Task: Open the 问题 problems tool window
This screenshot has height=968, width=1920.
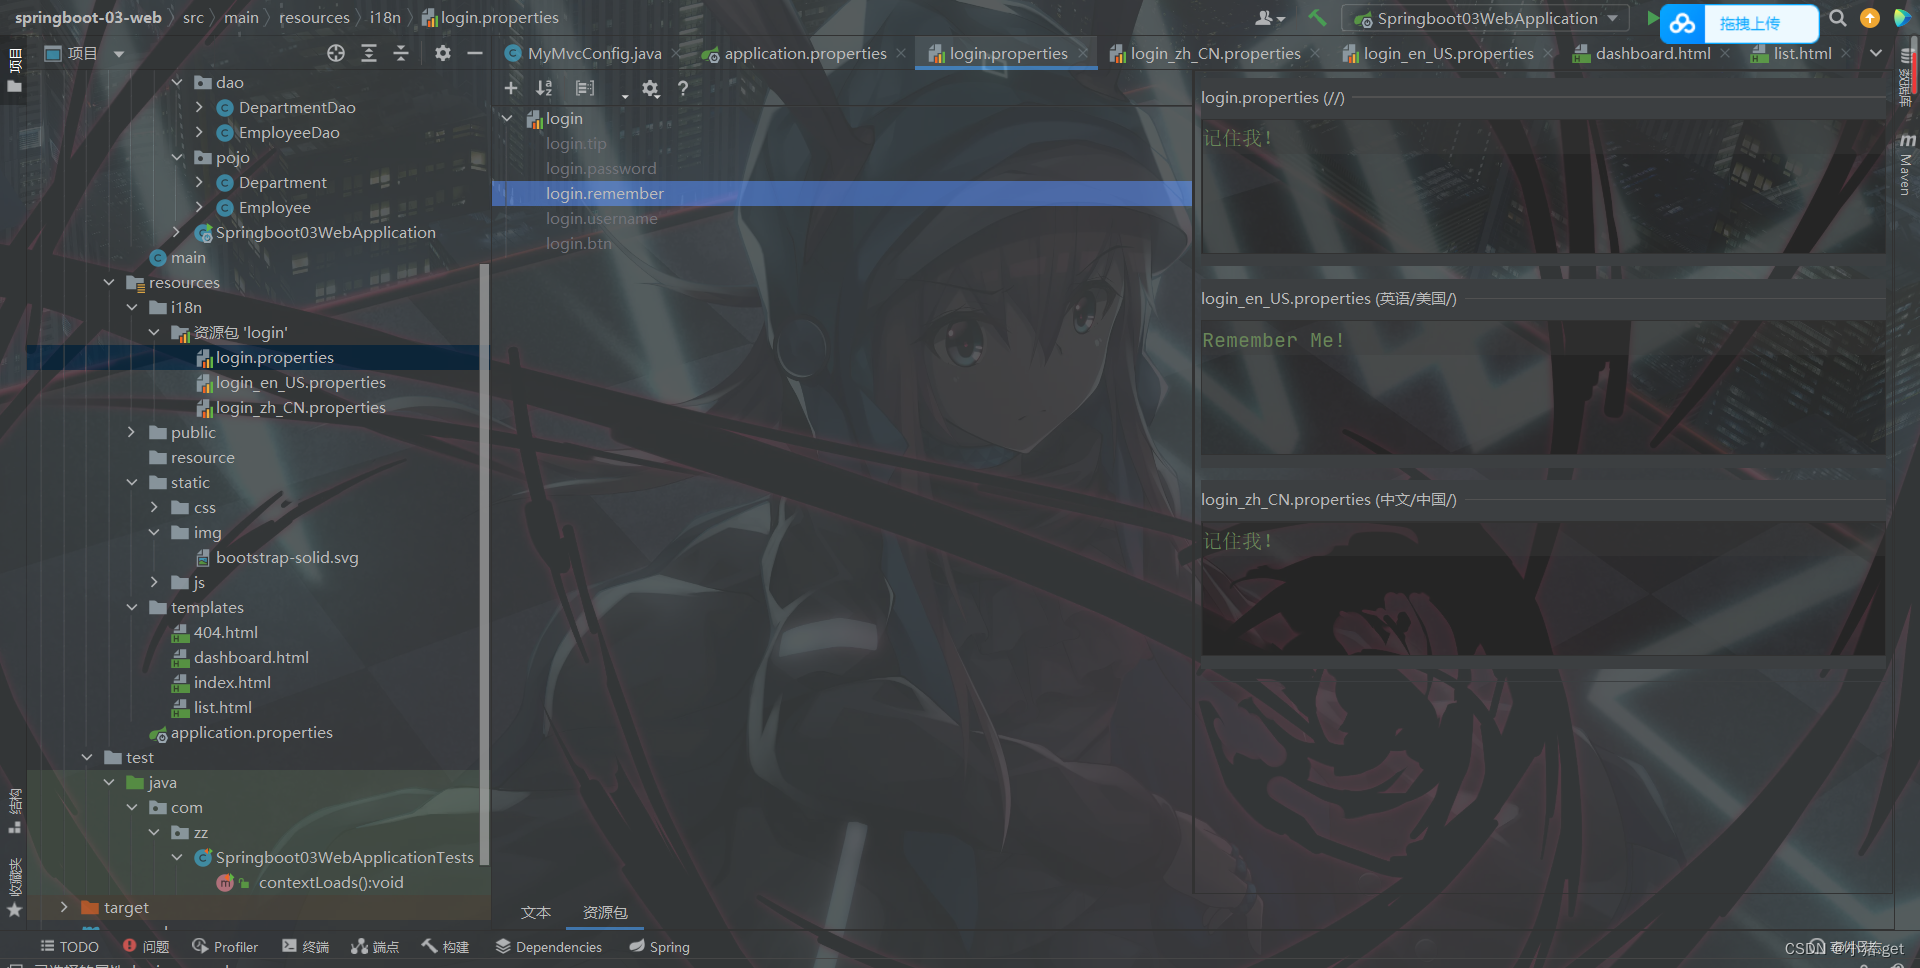Action: [x=146, y=946]
